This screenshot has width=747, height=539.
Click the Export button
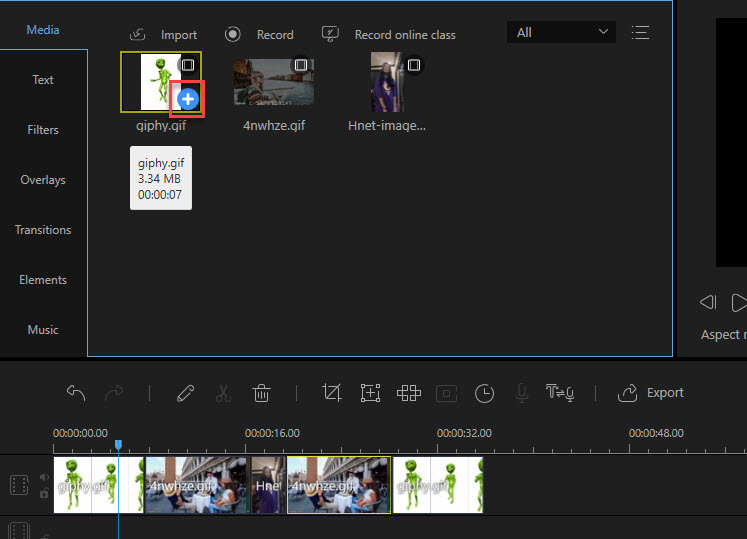click(x=651, y=393)
